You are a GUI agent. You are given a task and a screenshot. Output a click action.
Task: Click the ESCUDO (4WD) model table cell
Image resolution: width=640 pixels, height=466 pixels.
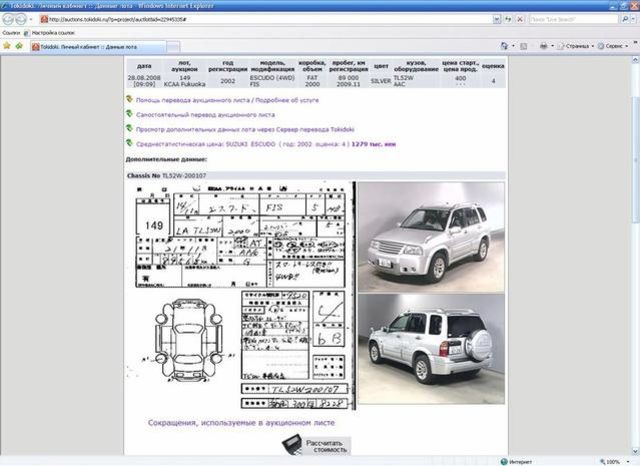[272, 81]
